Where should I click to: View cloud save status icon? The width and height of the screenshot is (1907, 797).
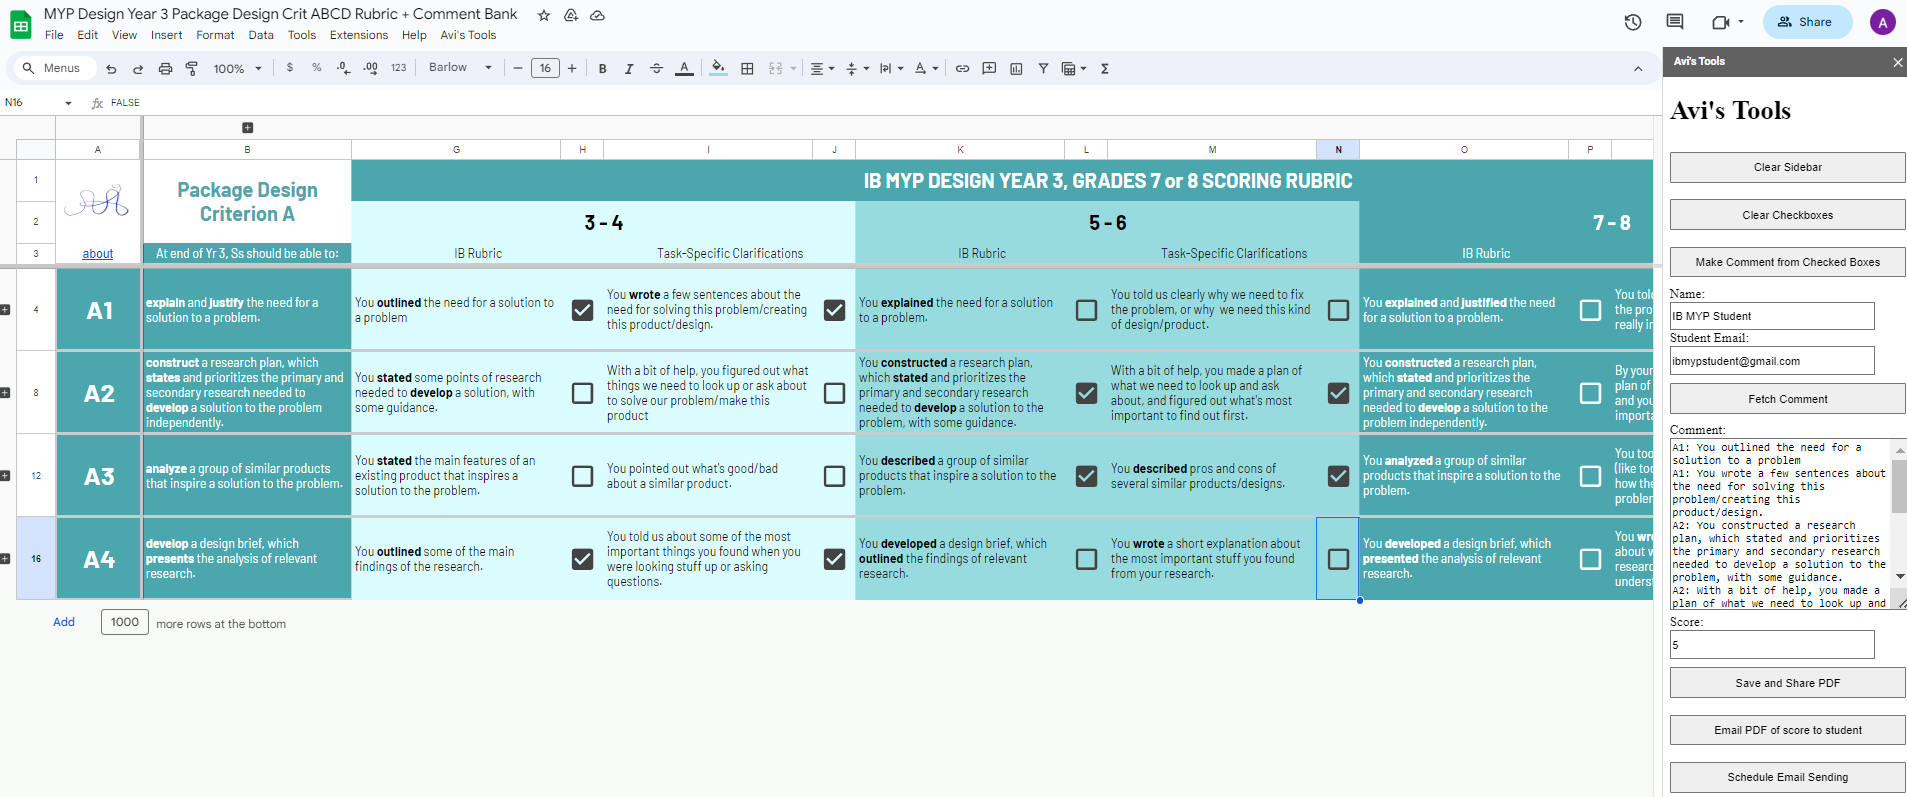click(597, 15)
